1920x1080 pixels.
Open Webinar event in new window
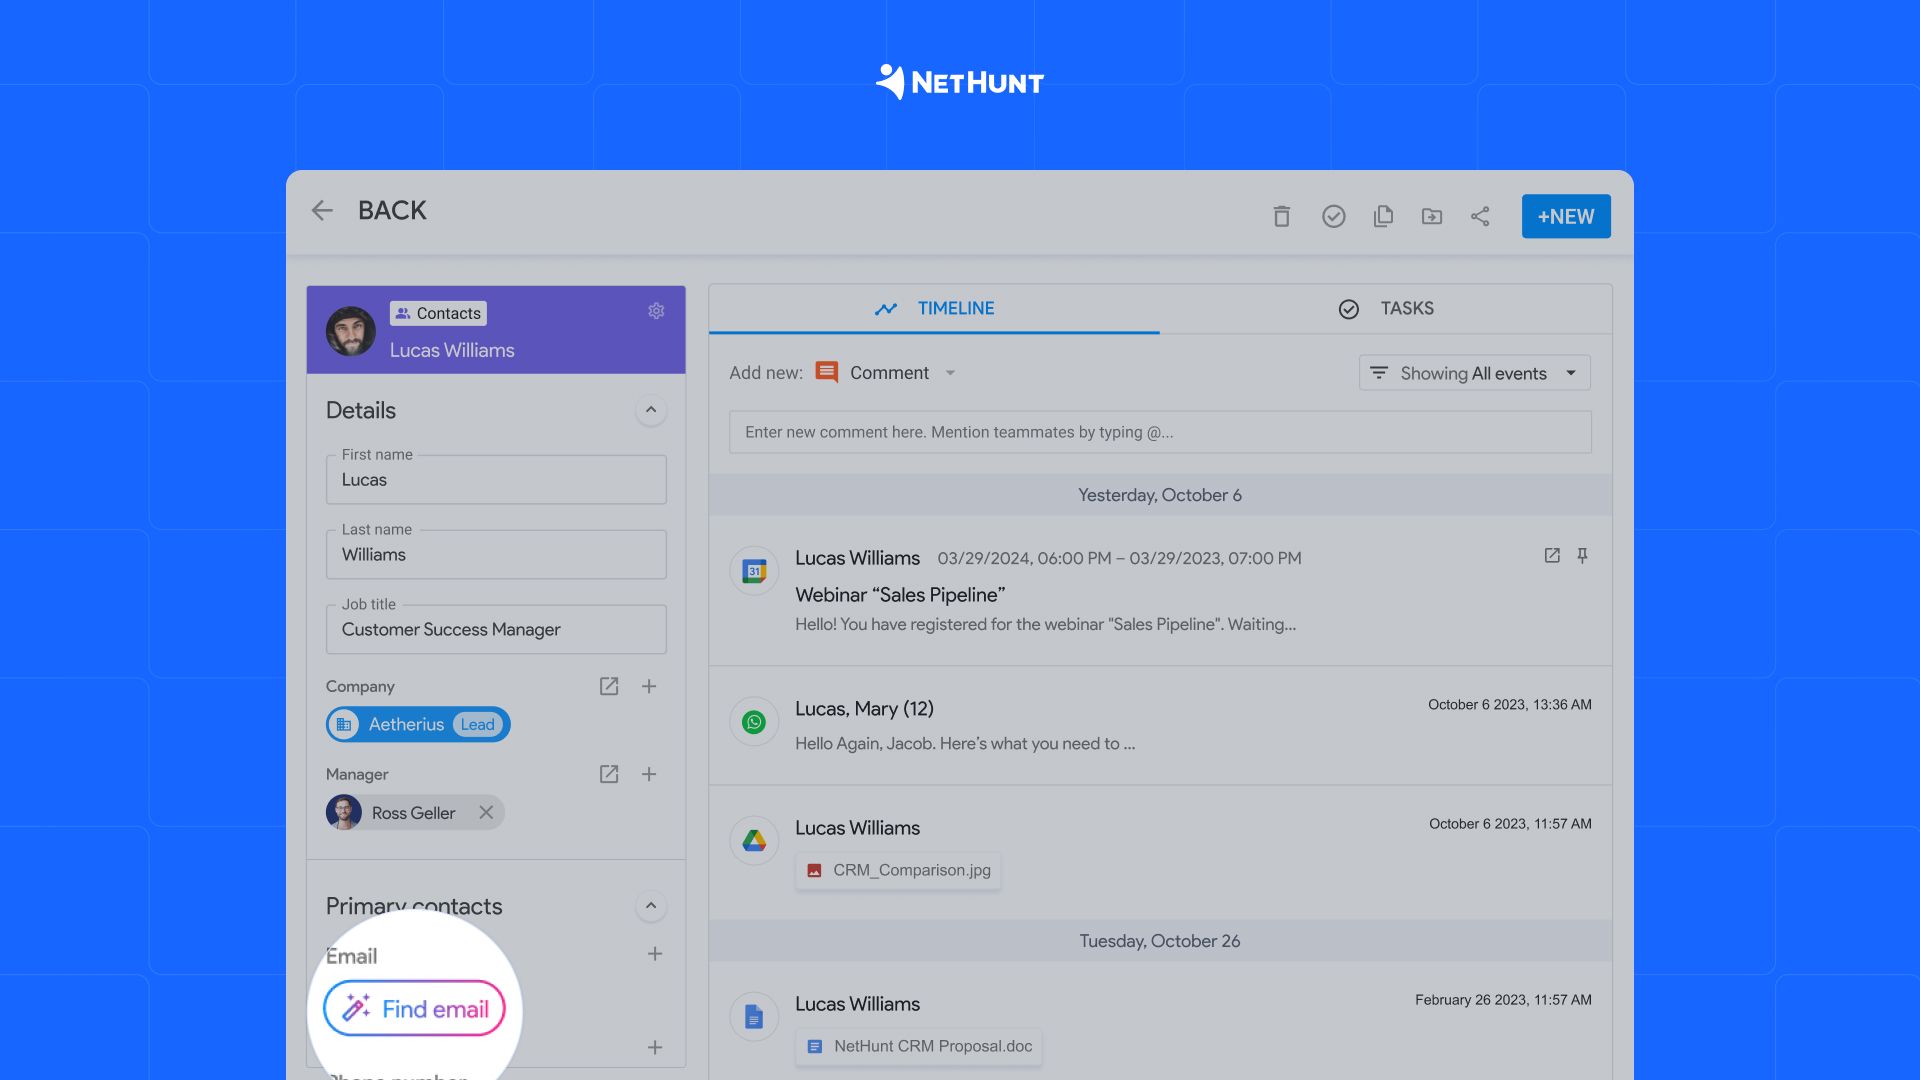[1552, 555]
